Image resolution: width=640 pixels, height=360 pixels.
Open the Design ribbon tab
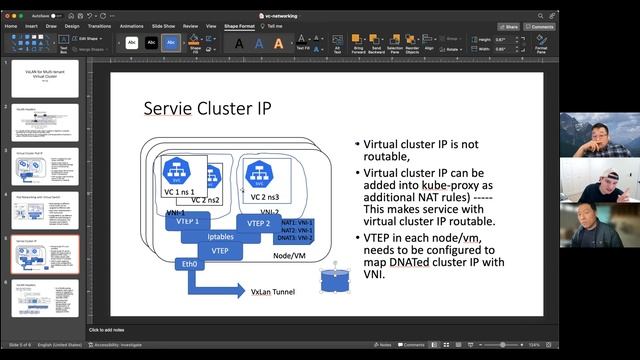click(x=72, y=26)
